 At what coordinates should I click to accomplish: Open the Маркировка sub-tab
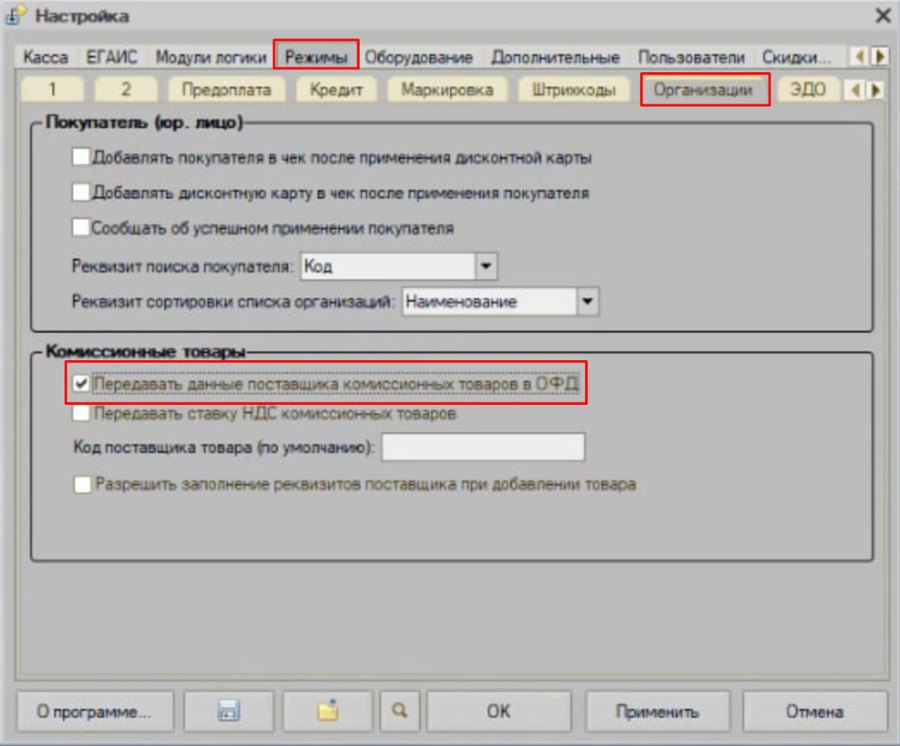point(447,90)
